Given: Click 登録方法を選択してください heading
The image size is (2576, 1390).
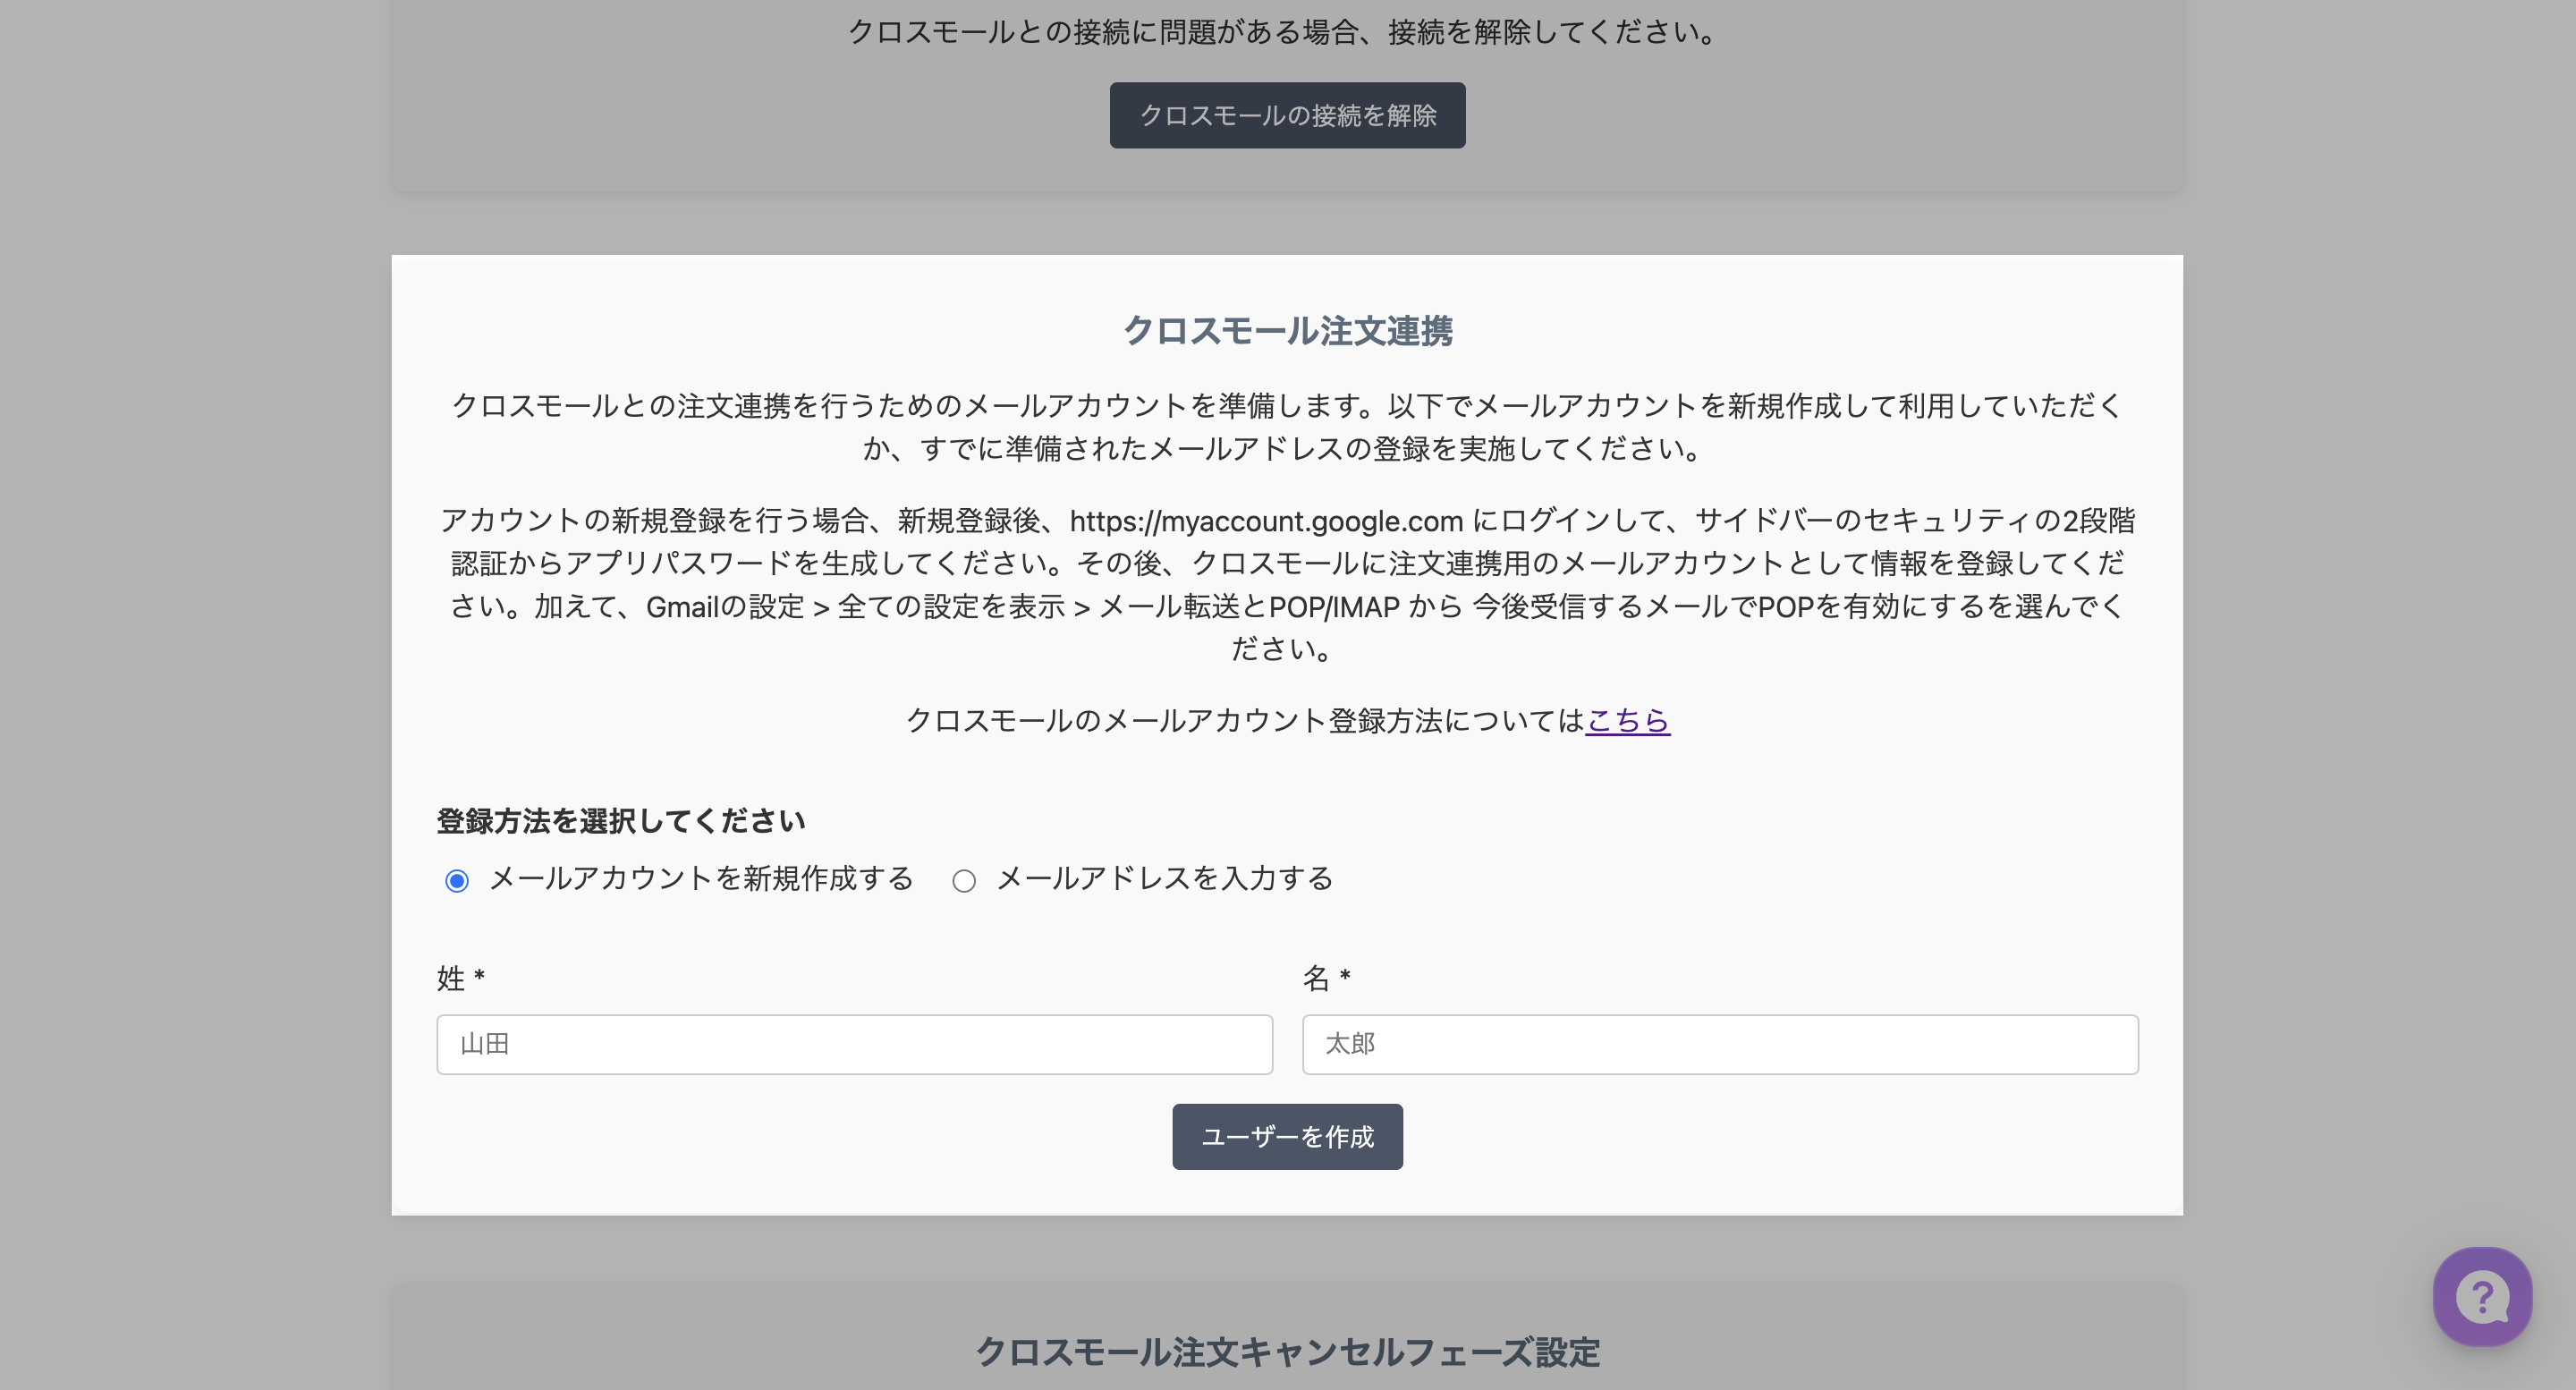Looking at the screenshot, I should [621, 821].
